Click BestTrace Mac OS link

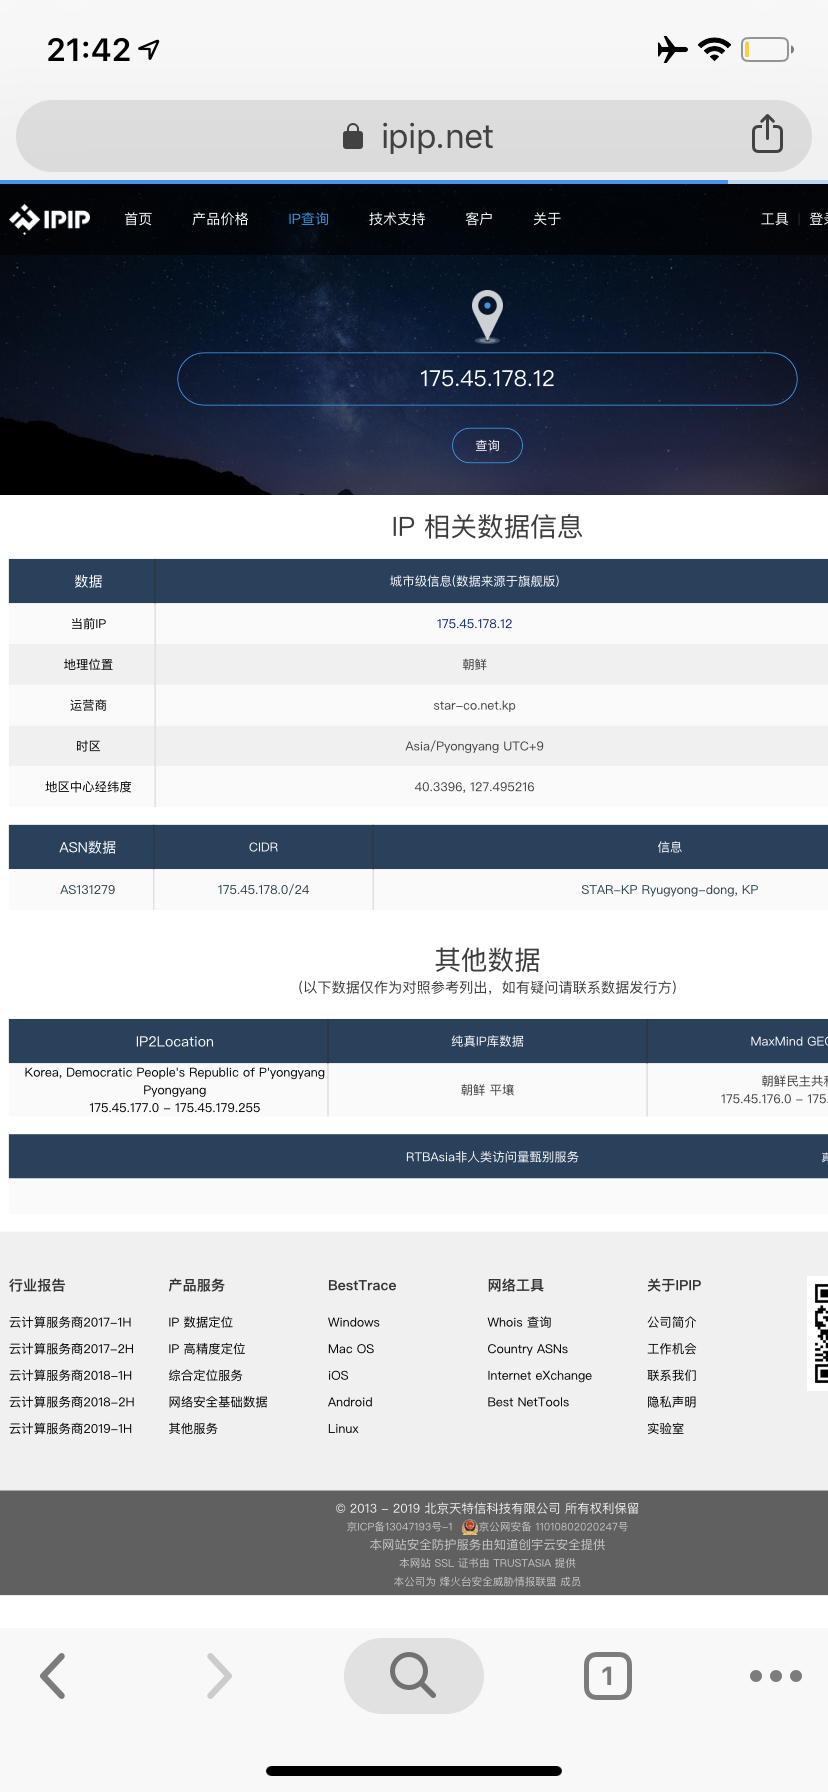click(x=351, y=1349)
